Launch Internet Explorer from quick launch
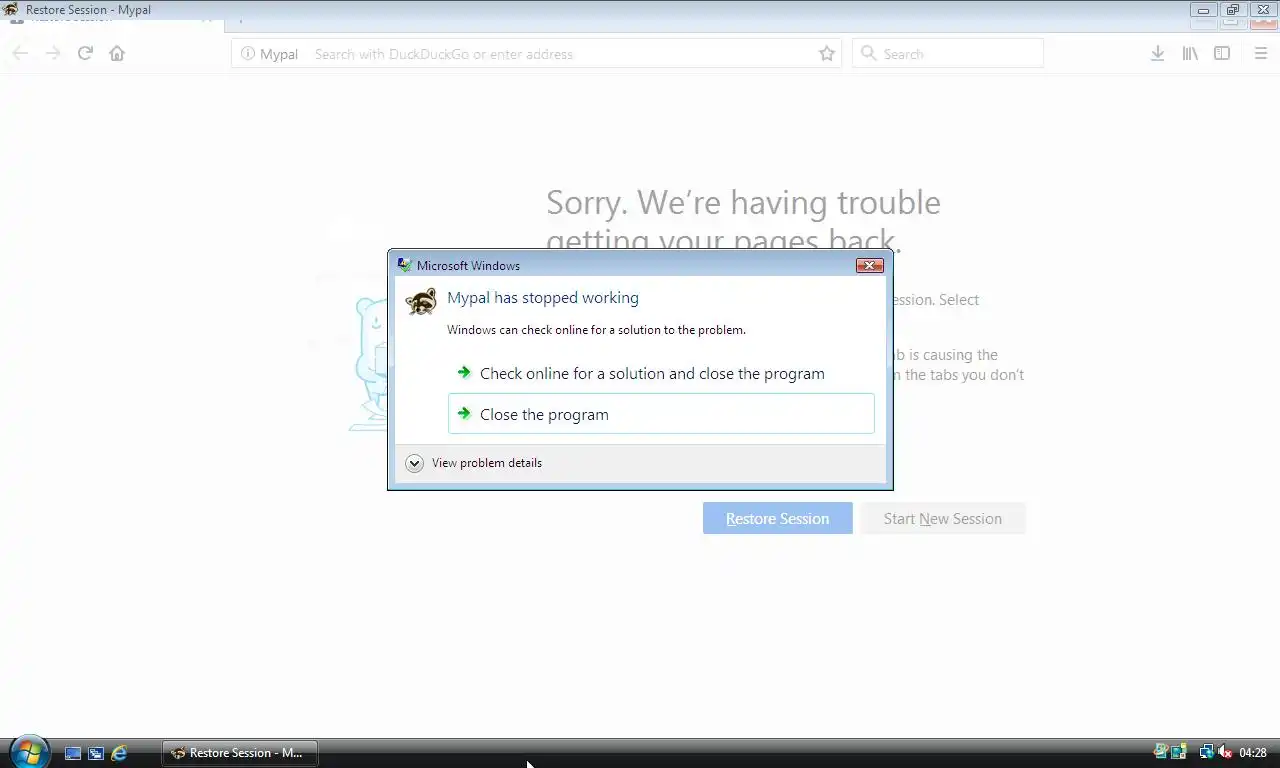Screen dimensions: 1280x768 [x=119, y=753]
